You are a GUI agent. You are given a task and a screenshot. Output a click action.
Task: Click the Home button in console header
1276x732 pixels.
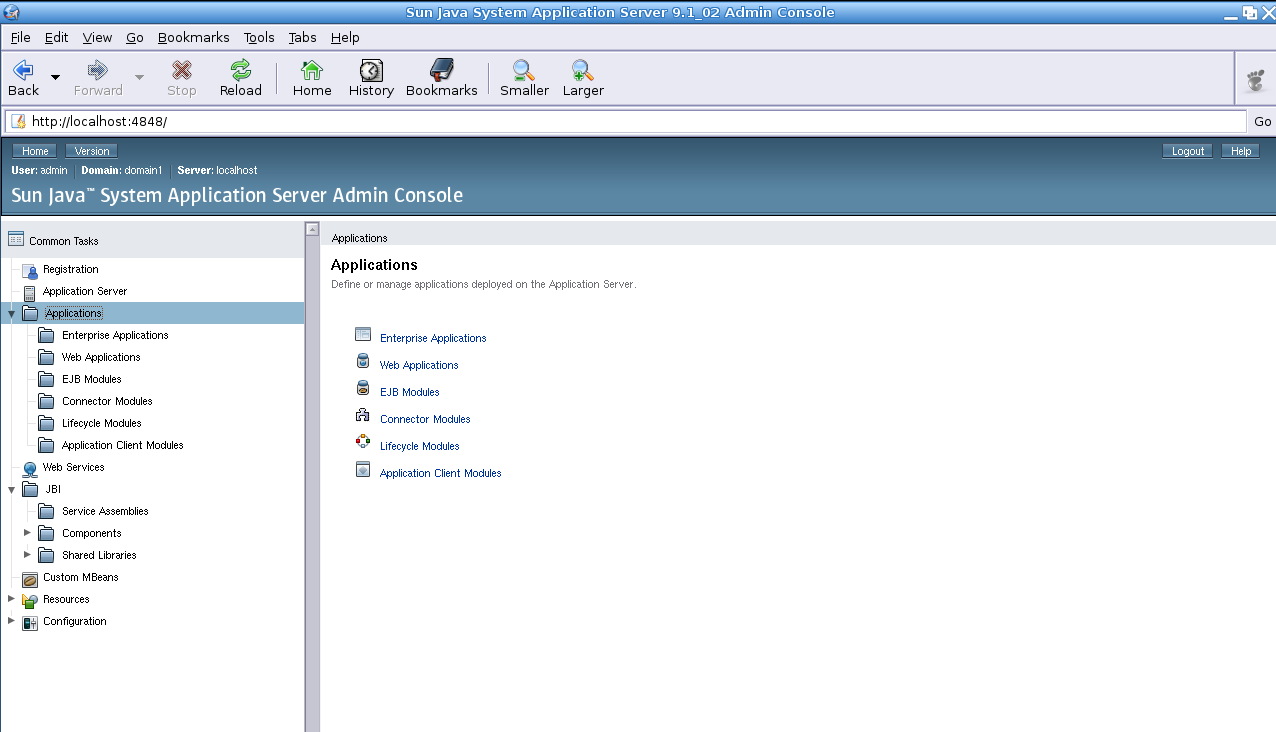(x=35, y=151)
